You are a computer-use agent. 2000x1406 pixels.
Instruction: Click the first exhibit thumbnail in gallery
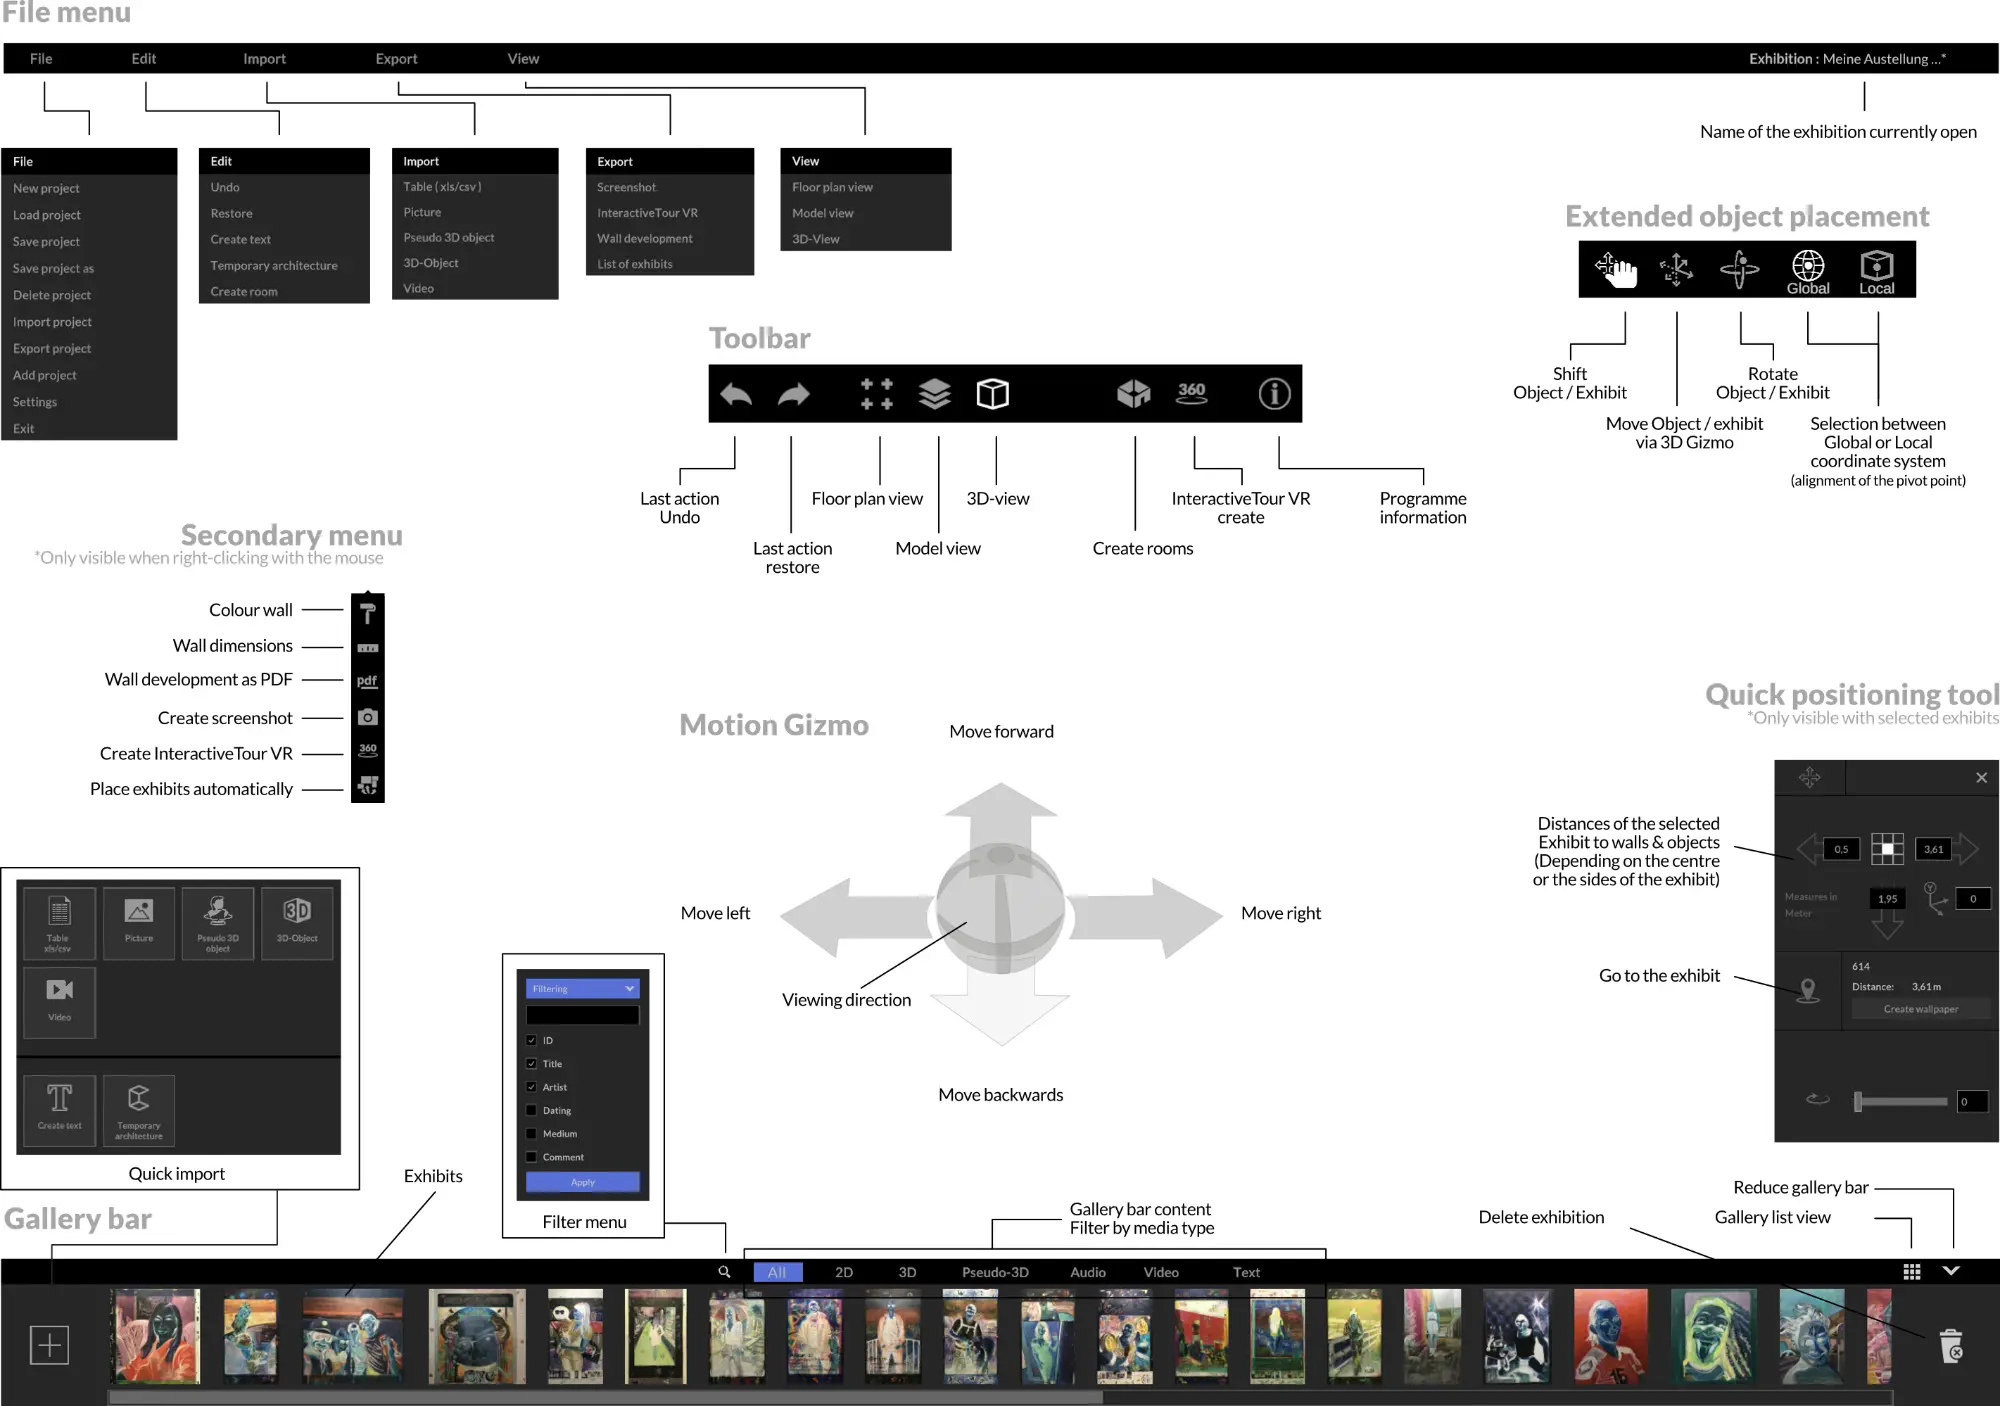(155, 1336)
